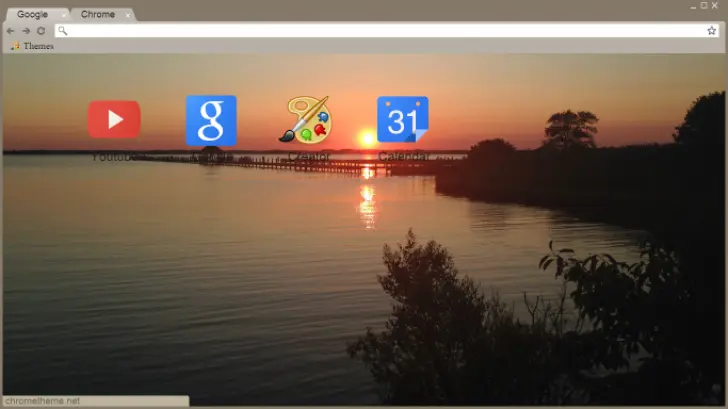Open the YouTube app icon
728x409 pixels.
point(114,120)
